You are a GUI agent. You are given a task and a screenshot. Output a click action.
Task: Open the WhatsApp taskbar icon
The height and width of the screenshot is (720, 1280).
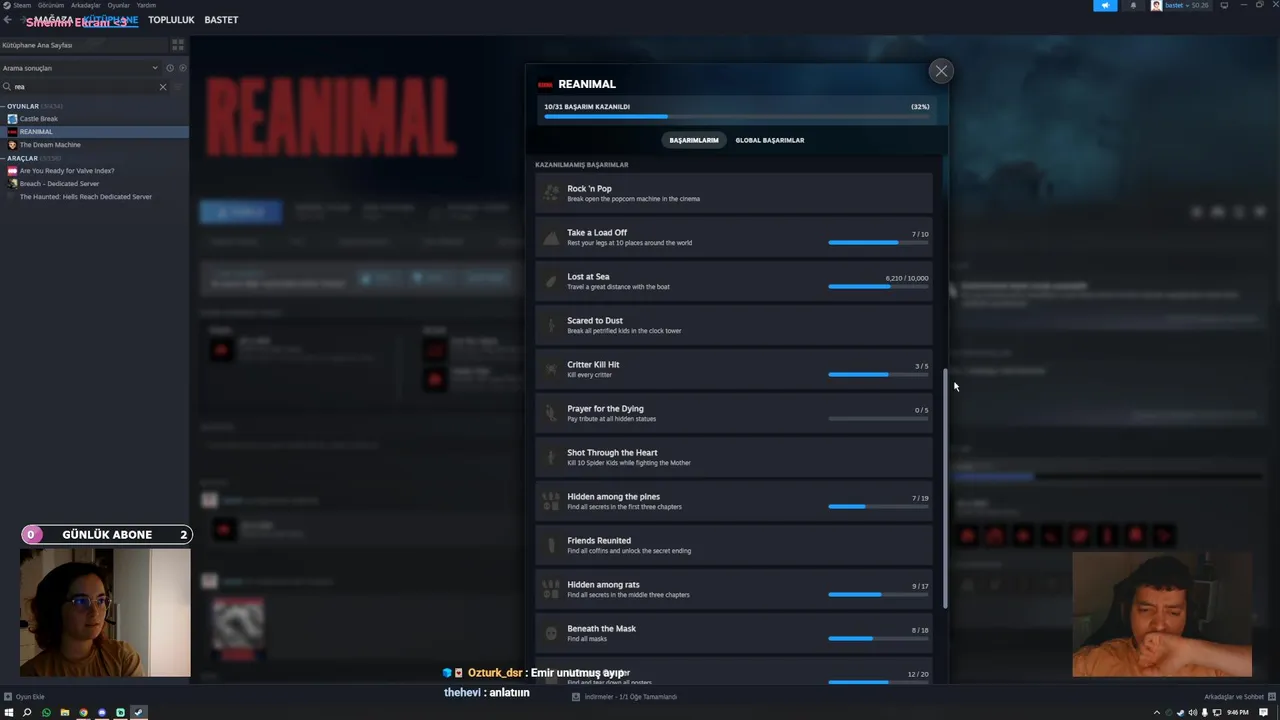pyautogui.click(x=46, y=713)
